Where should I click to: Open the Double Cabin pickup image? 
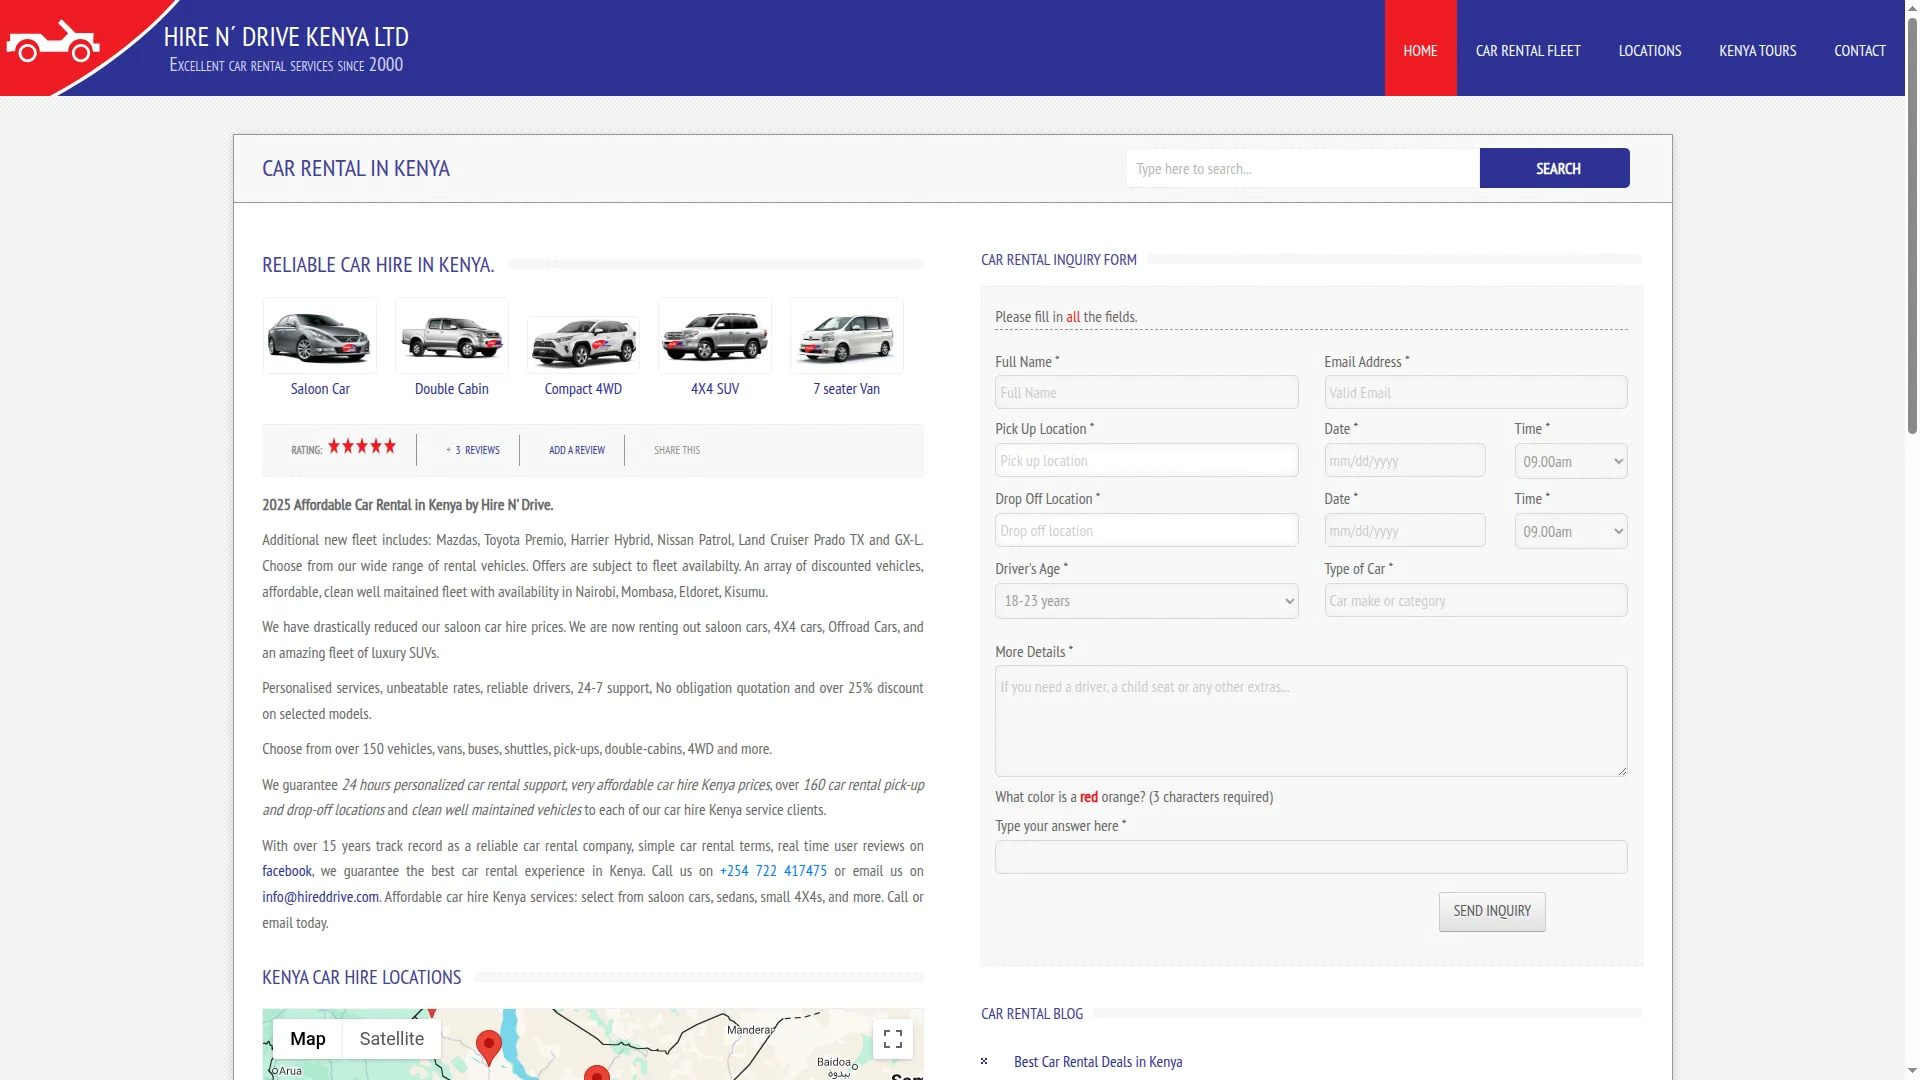(452, 335)
